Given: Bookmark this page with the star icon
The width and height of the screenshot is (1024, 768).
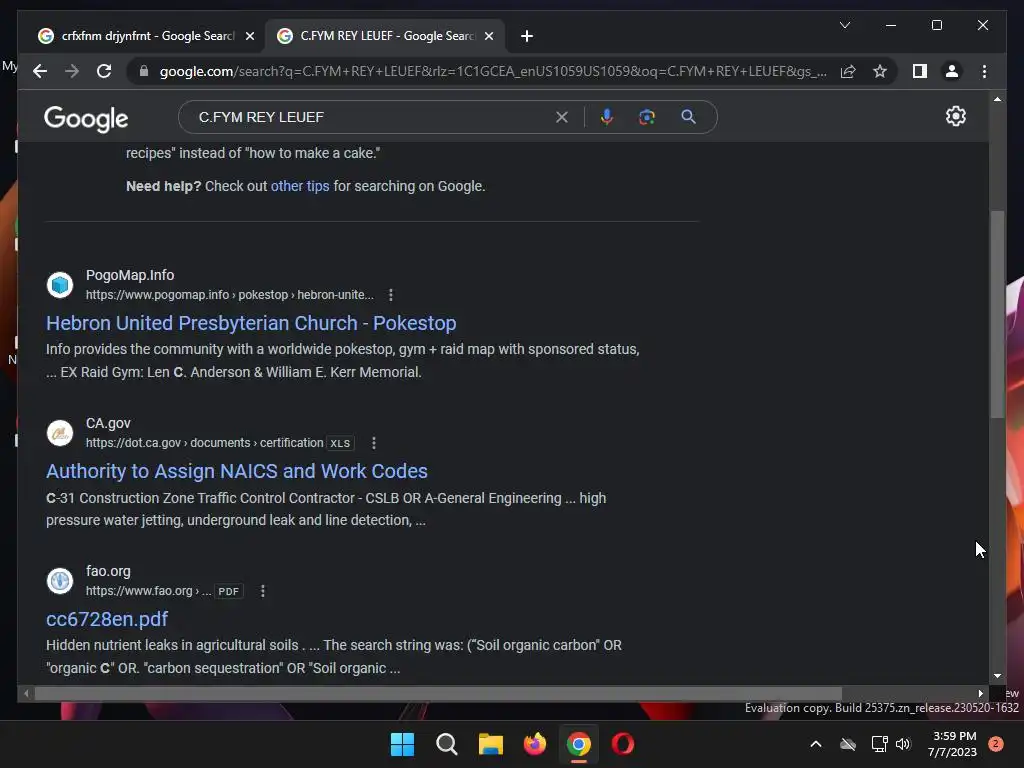Looking at the screenshot, I should pyautogui.click(x=880, y=71).
